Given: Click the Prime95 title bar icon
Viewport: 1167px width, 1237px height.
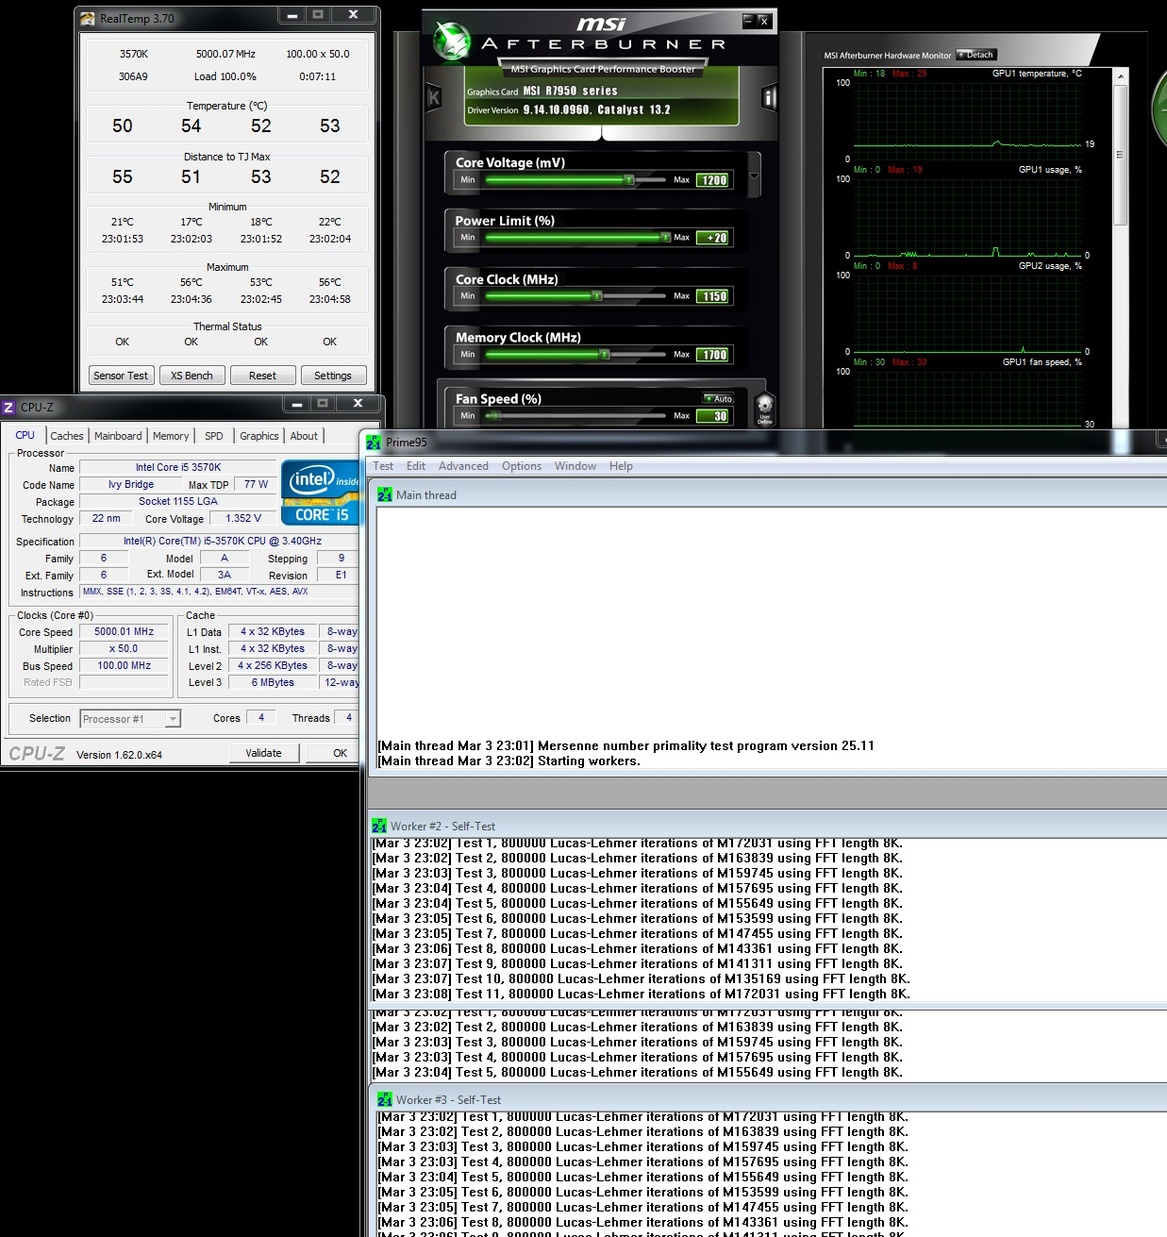Looking at the screenshot, I should click(374, 442).
